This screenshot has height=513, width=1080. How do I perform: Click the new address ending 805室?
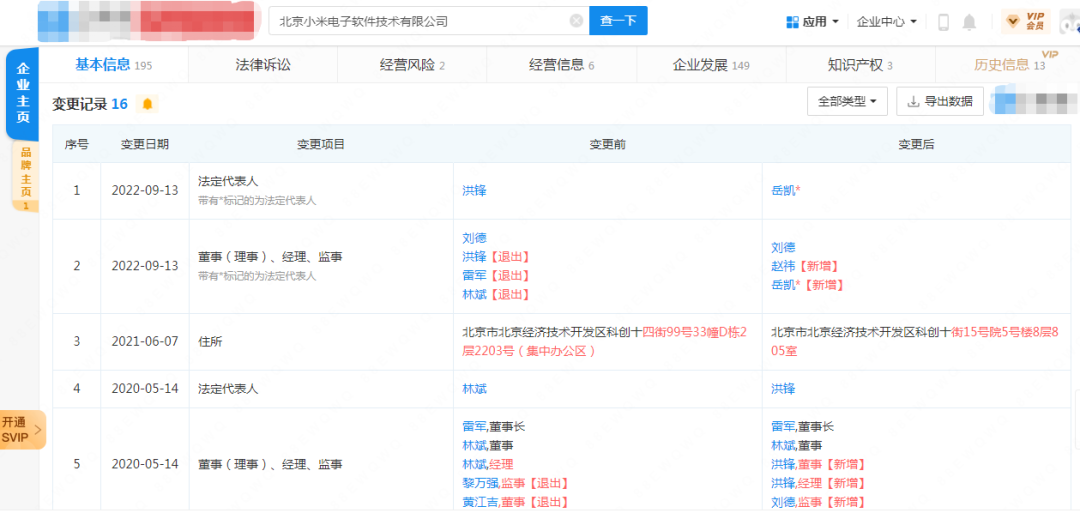[914, 342]
